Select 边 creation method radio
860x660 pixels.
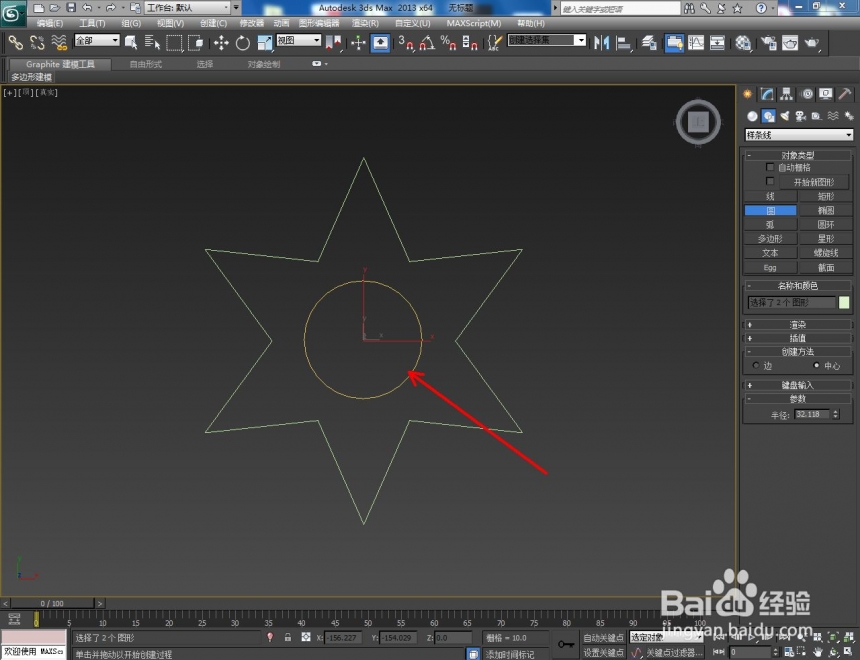(756, 365)
